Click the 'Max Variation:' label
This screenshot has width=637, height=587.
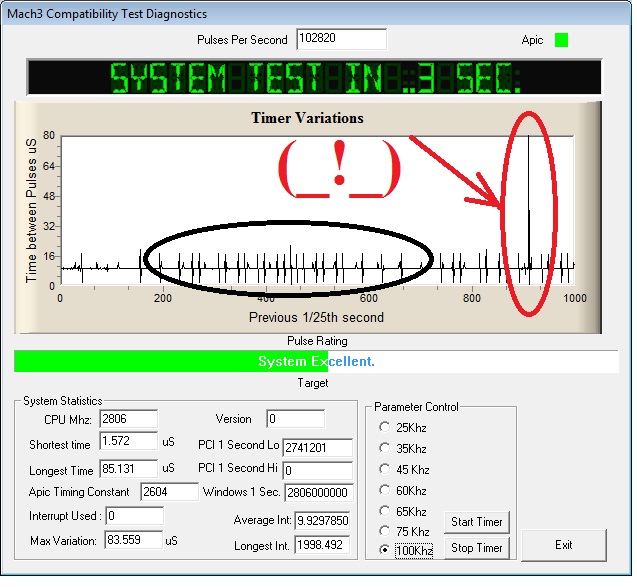pos(63,541)
